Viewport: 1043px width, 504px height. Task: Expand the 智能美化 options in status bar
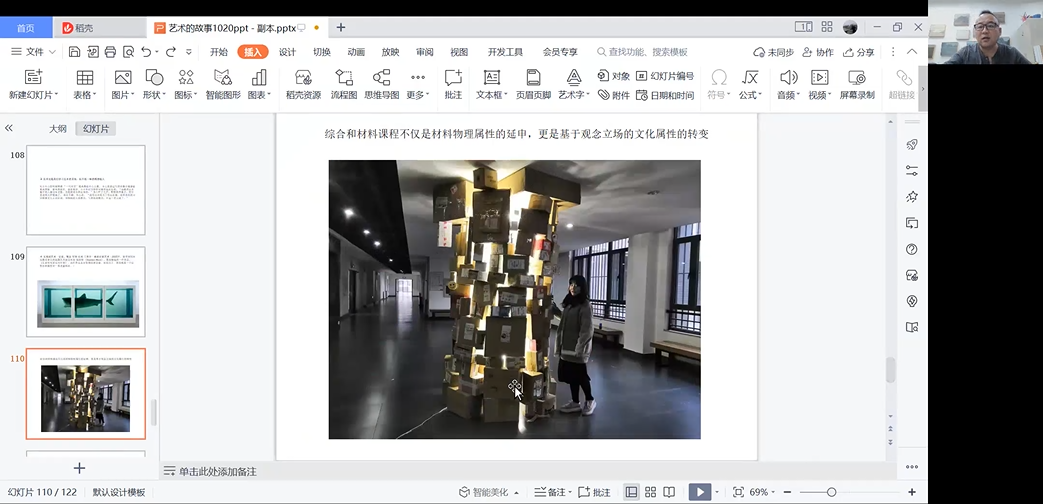(x=516, y=492)
